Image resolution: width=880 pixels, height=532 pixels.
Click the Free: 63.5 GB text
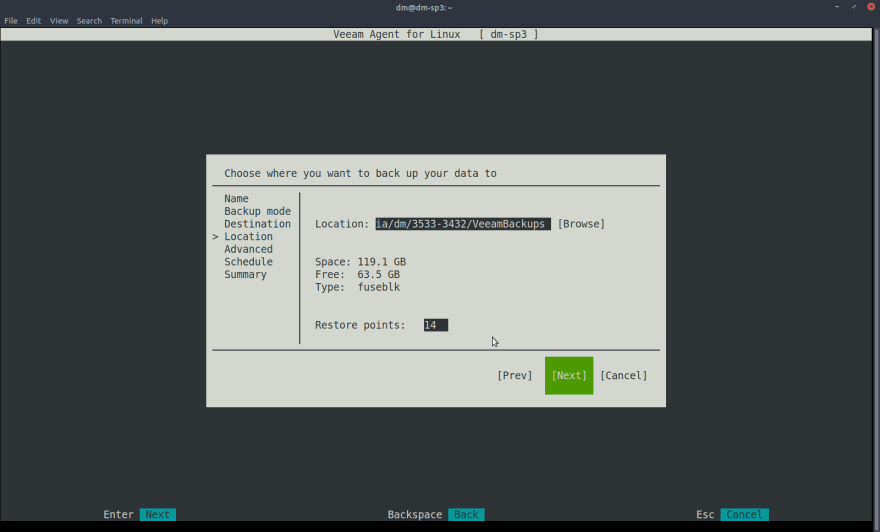point(358,274)
